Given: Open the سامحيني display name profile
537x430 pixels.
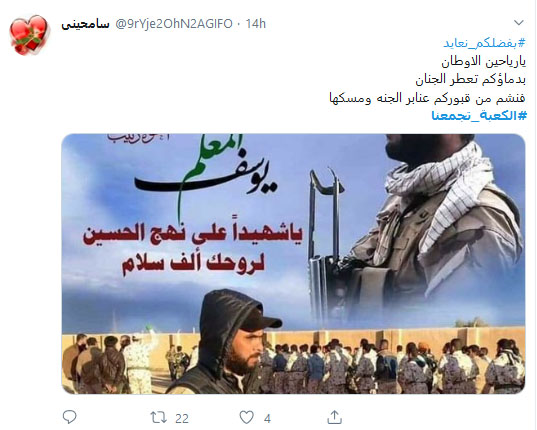Looking at the screenshot, I should [x=85, y=24].
